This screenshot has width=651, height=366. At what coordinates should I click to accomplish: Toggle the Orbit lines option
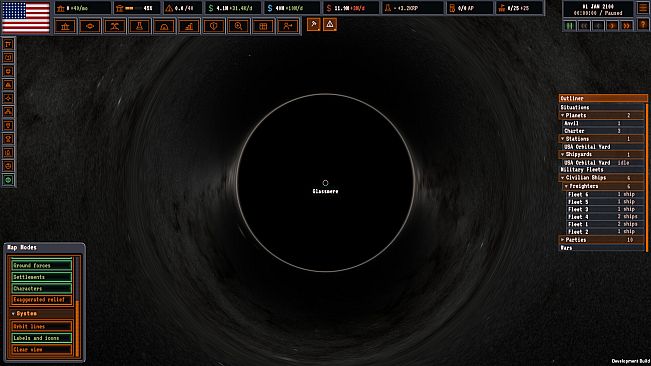[x=42, y=327]
